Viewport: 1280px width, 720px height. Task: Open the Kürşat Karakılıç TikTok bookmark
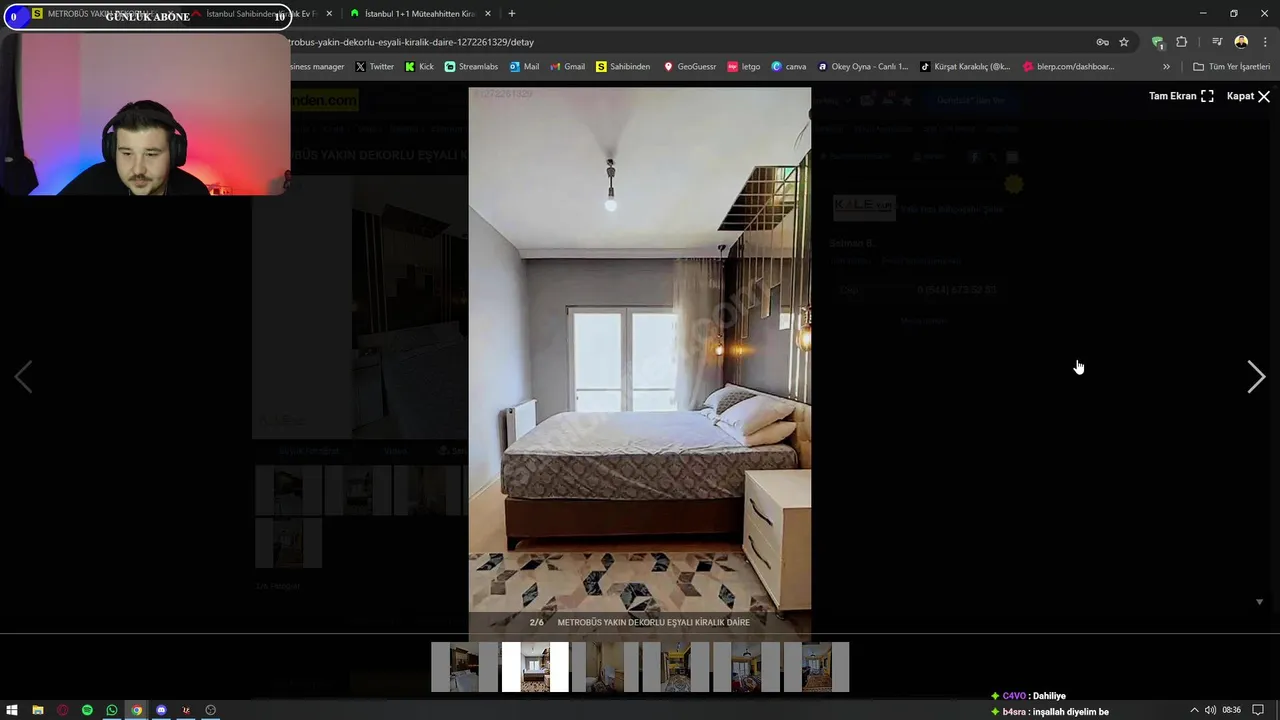pos(965,67)
